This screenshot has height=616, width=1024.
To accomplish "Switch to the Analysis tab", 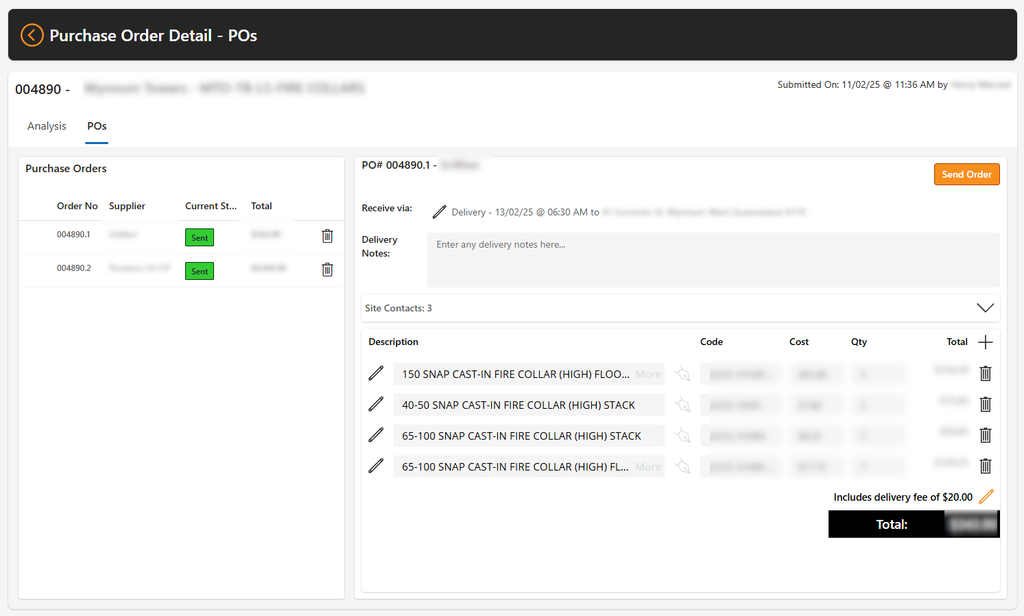I will pyautogui.click(x=46, y=126).
